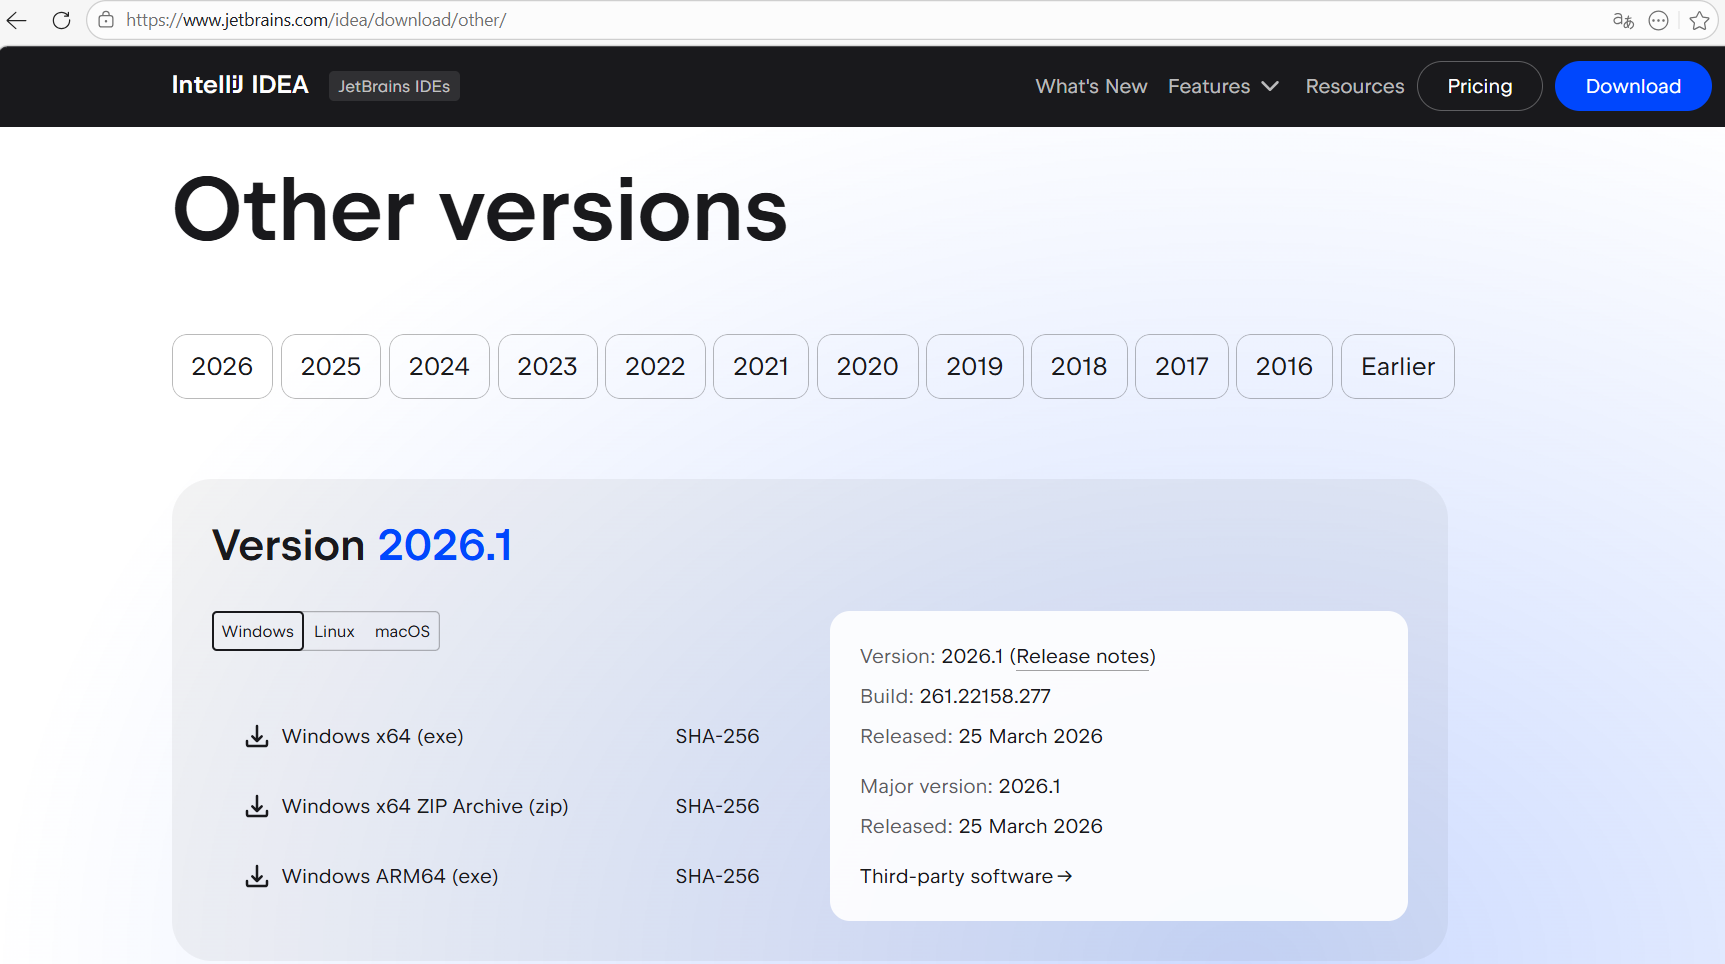The height and width of the screenshot is (964, 1725).
Task: Click download icon for Windows x64 ZIP Archive
Action: [x=257, y=806]
